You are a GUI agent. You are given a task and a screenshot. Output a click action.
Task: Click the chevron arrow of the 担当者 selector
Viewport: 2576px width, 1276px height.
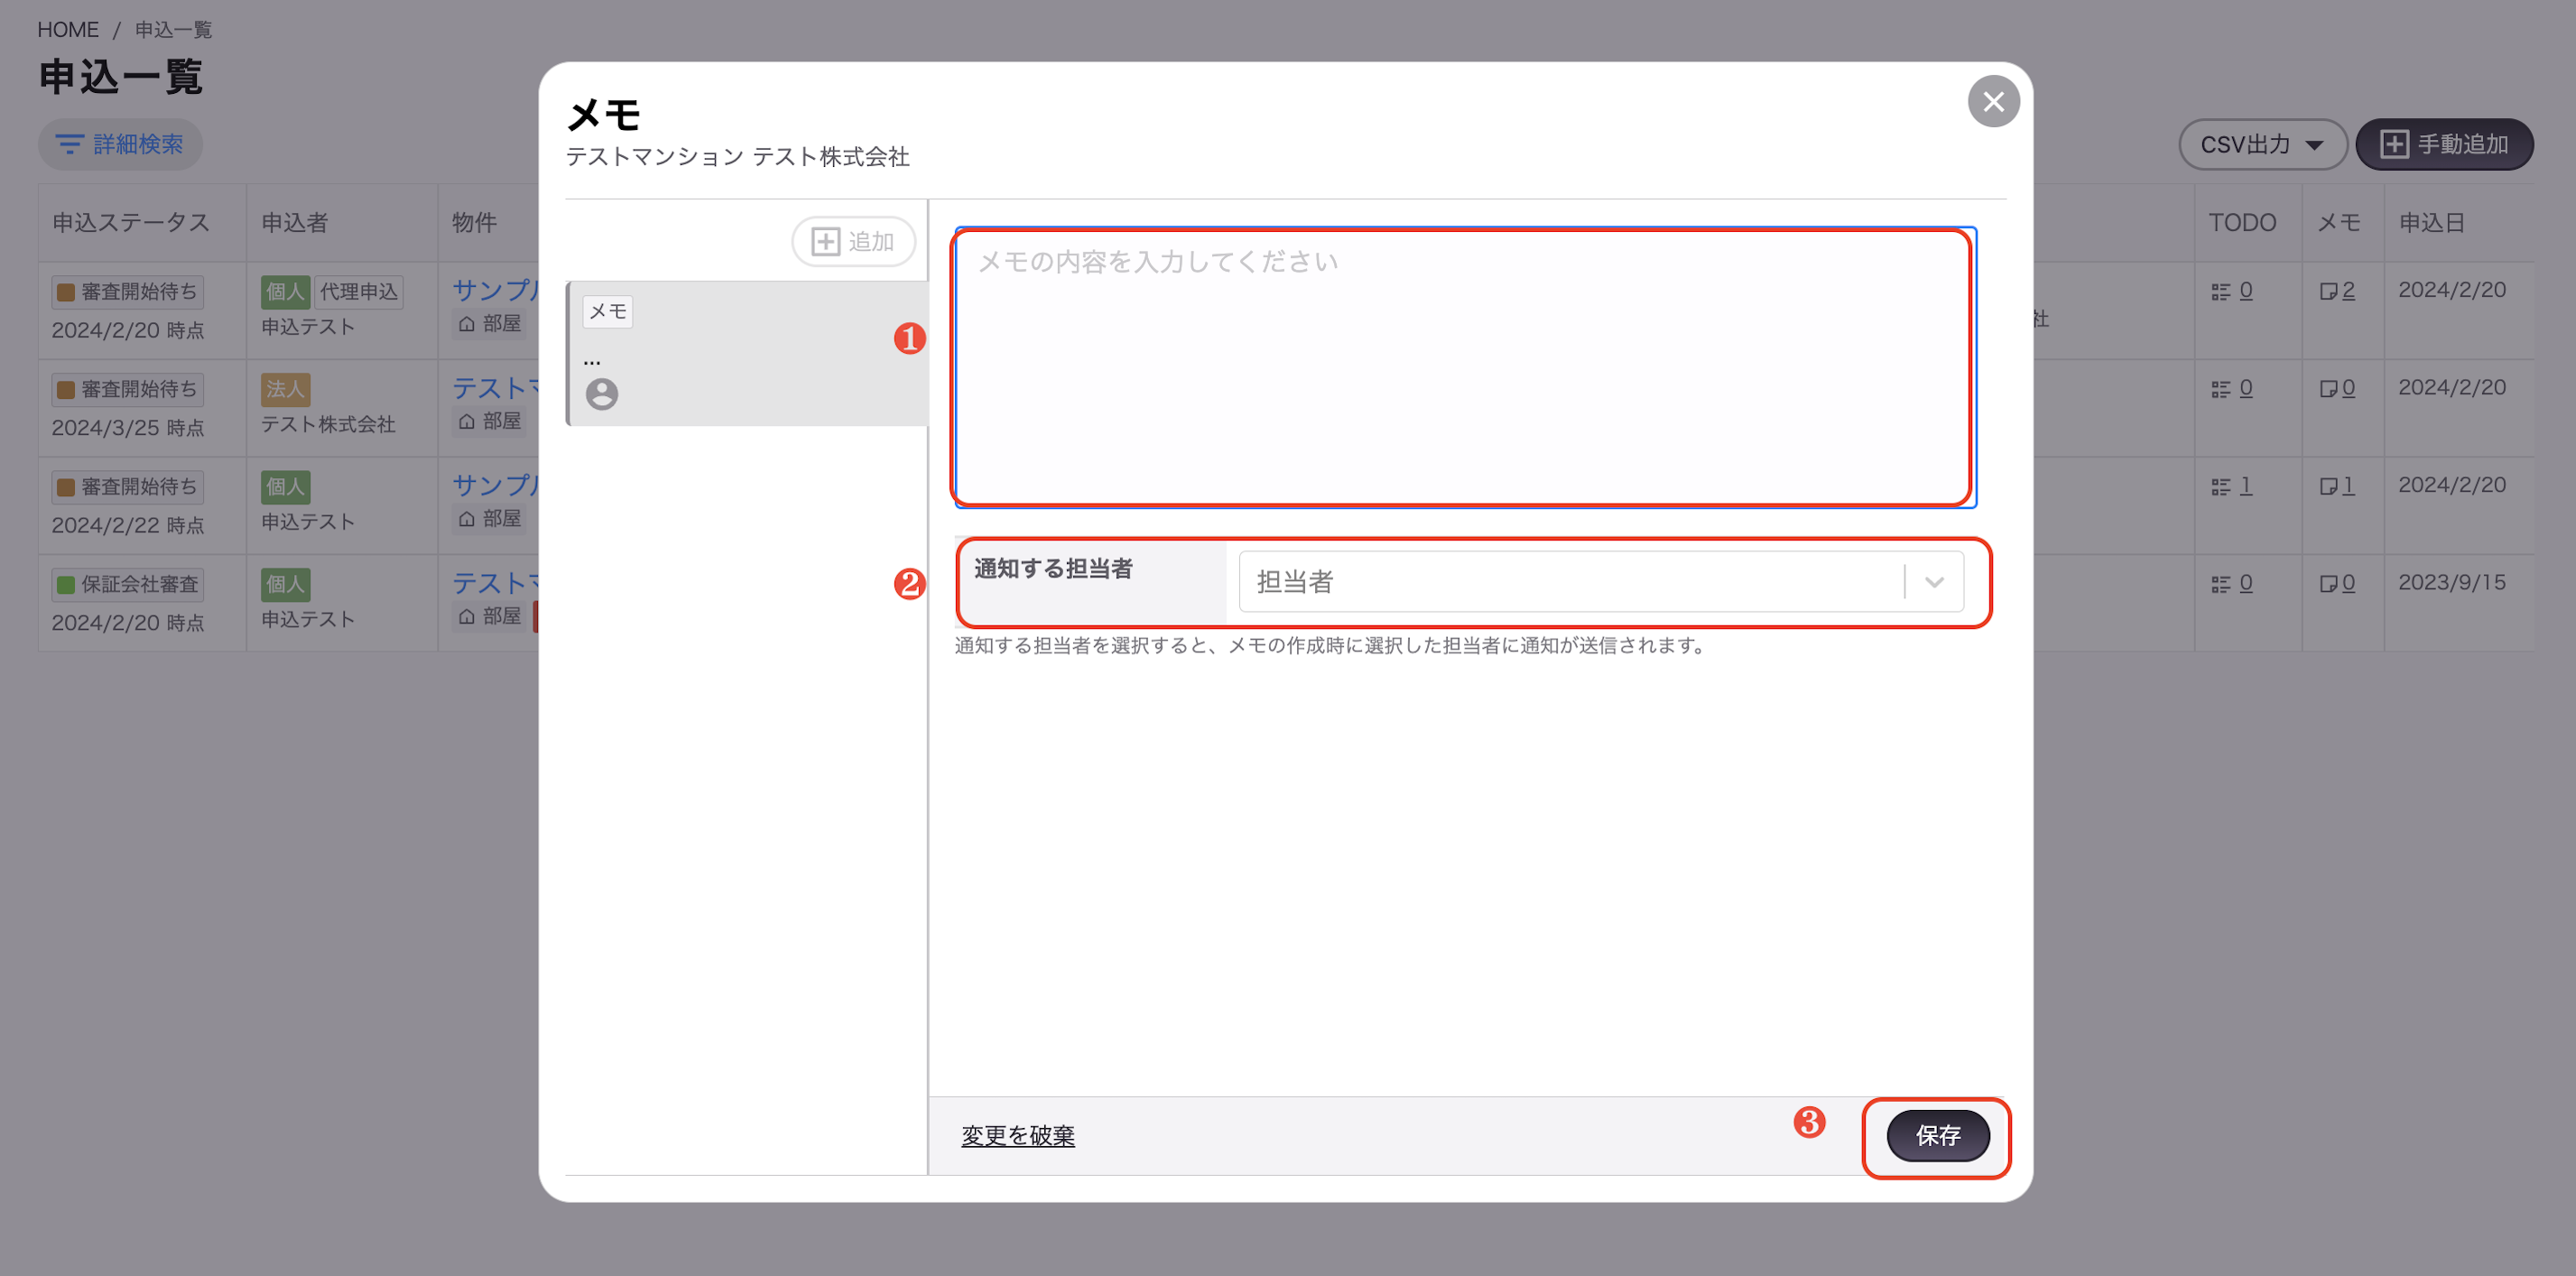click(1934, 582)
